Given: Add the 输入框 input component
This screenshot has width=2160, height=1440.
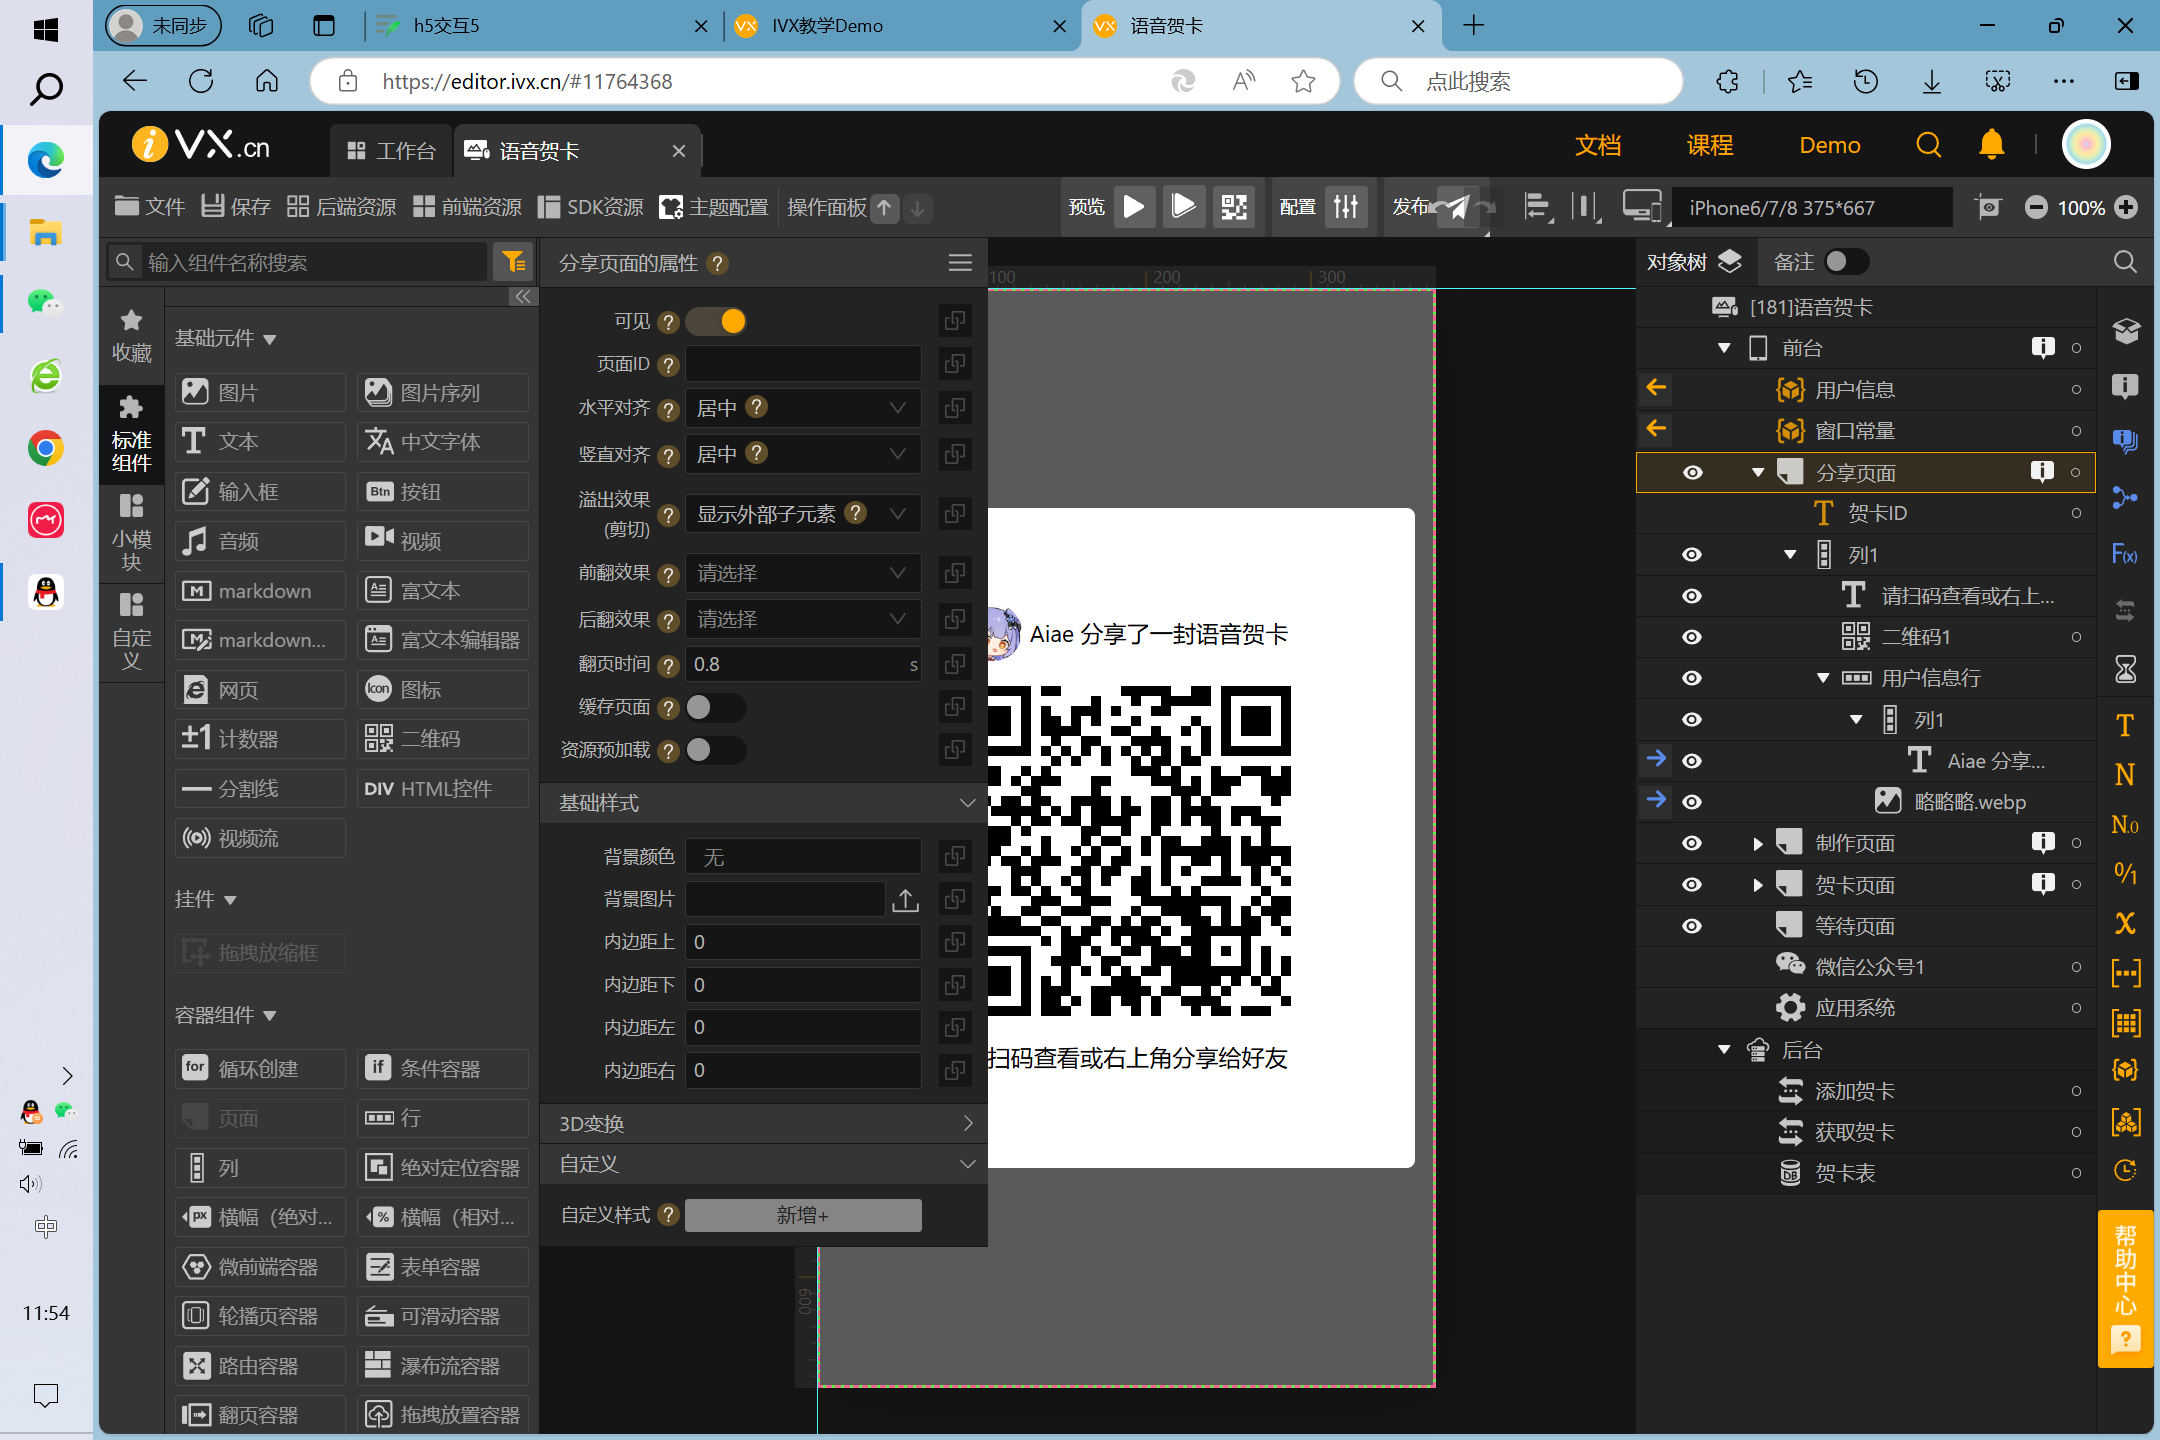Looking at the screenshot, I should pos(260,491).
